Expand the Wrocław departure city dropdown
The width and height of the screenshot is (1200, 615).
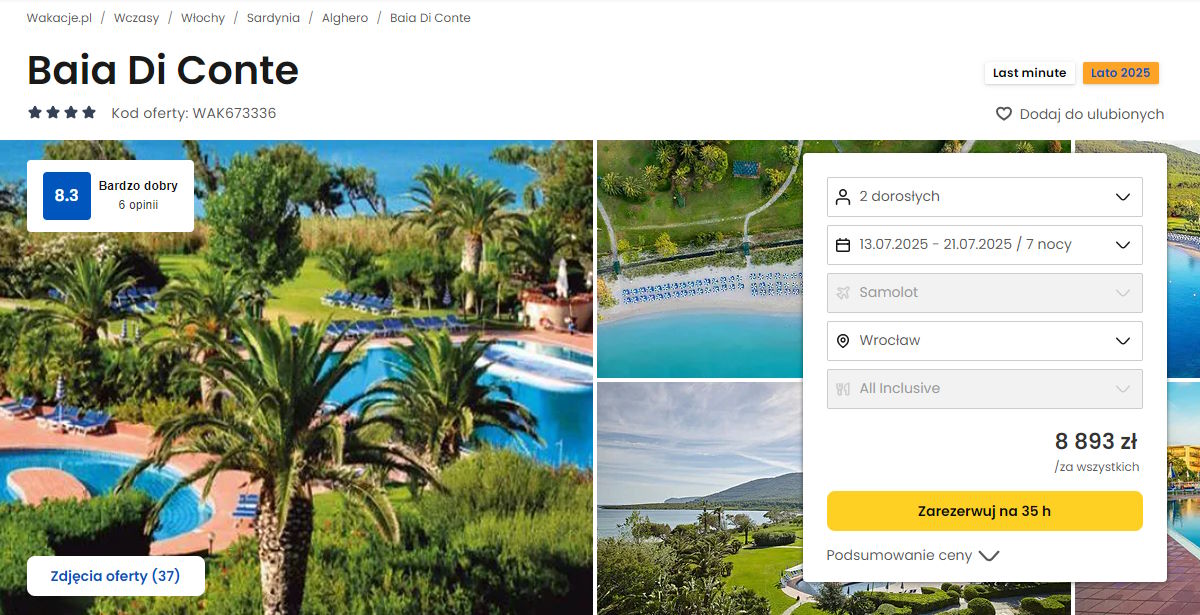pyautogui.click(x=1123, y=341)
